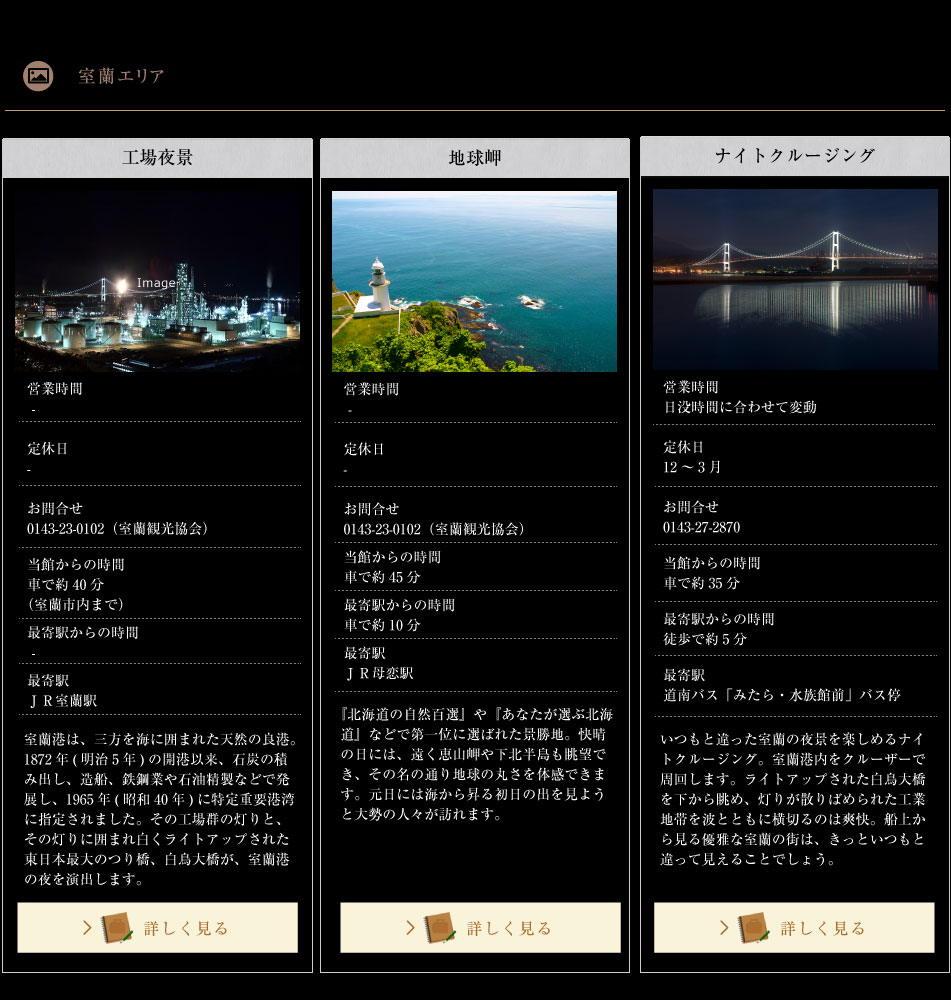Click nearest station ＪＲ室蘭駅
This screenshot has height=1000, width=951.
pyautogui.click(x=62, y=701)
